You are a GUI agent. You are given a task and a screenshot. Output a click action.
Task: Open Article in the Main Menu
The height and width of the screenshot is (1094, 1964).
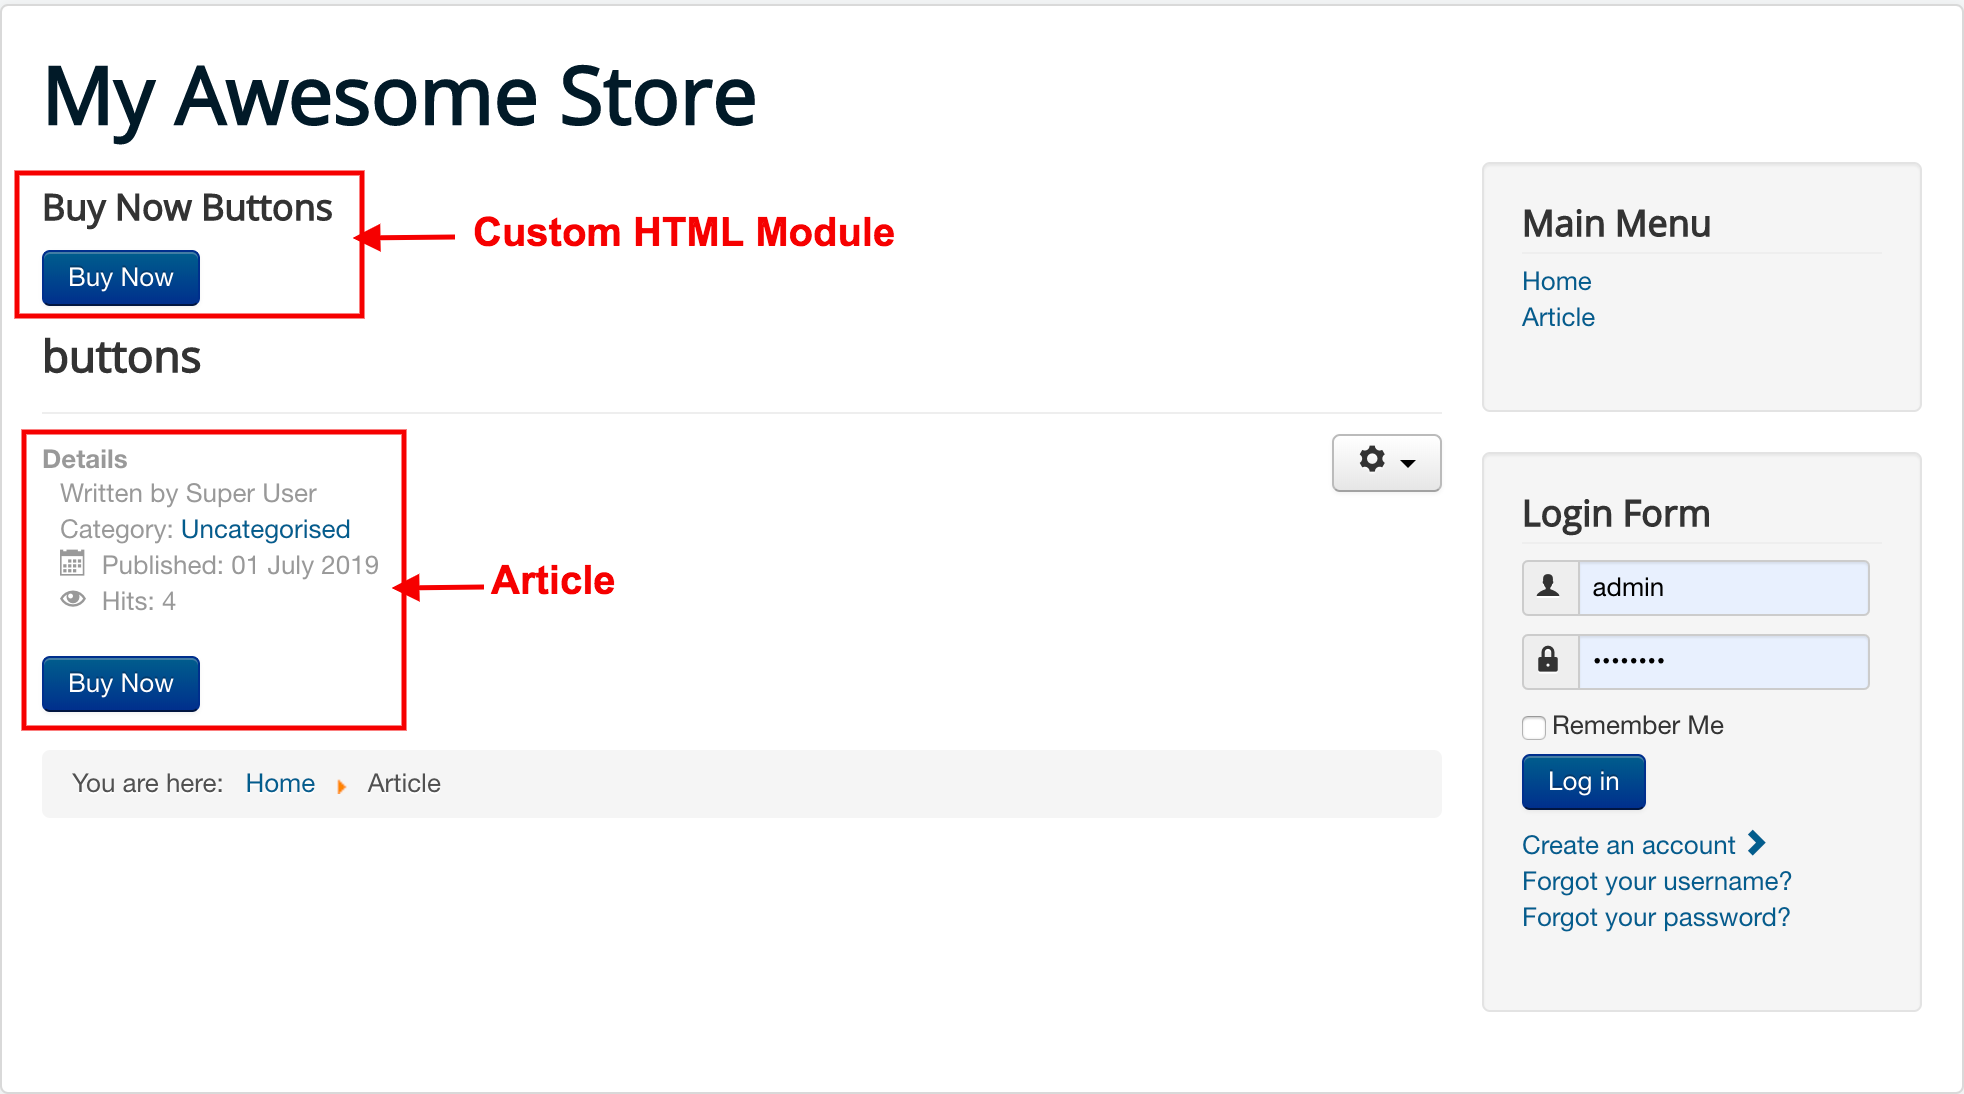(x=1558, y=317)
